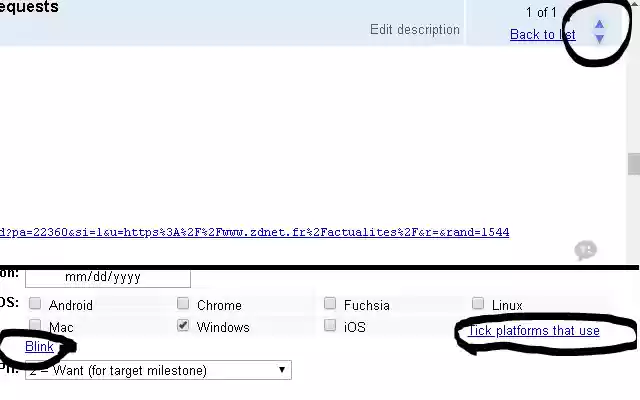Tick the Chrome OS checkbox
640x400 pixels.
click(x=183, y=304)
